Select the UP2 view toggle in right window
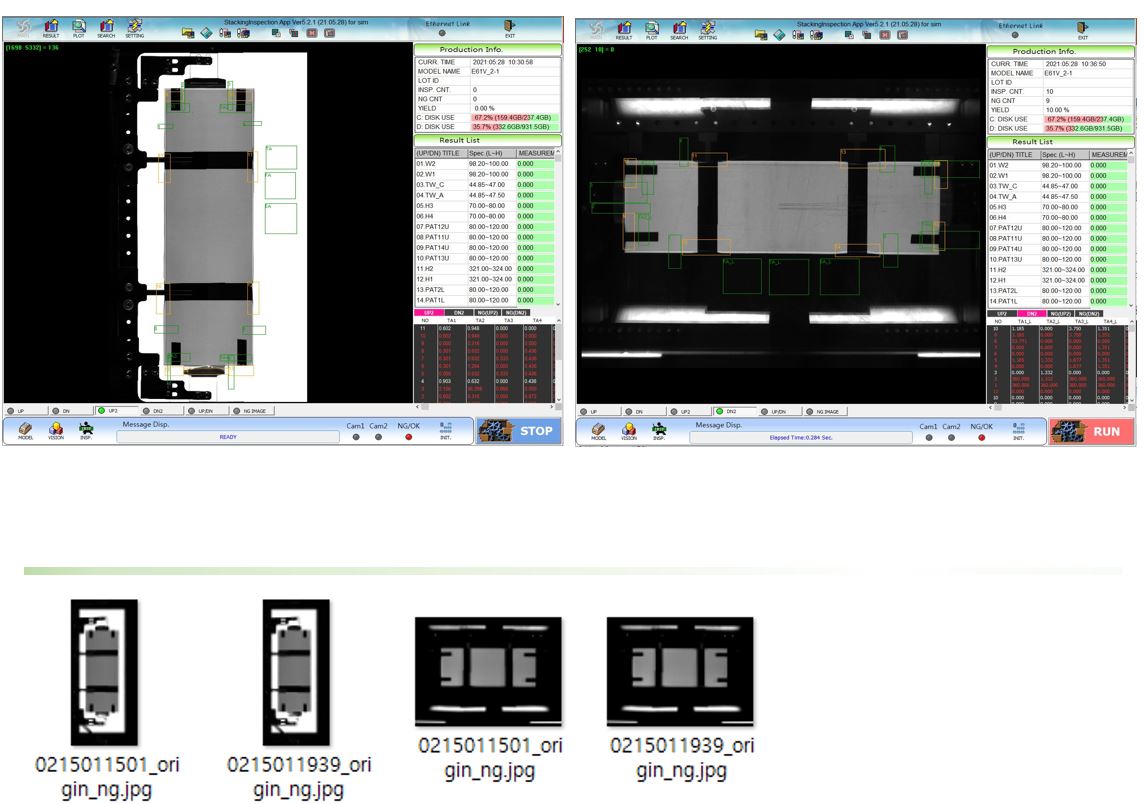This screenshot has width=1147, height=804. [x=690, y=412]
